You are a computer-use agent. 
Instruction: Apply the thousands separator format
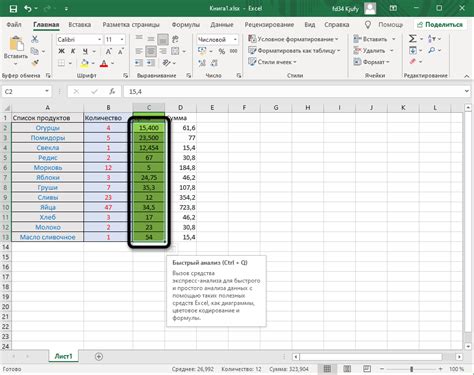click(233, 51)
